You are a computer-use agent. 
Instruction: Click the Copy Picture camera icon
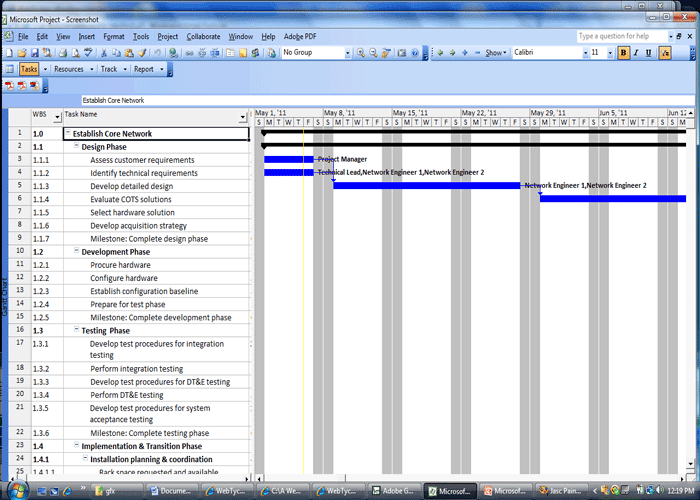coord(402,53)
